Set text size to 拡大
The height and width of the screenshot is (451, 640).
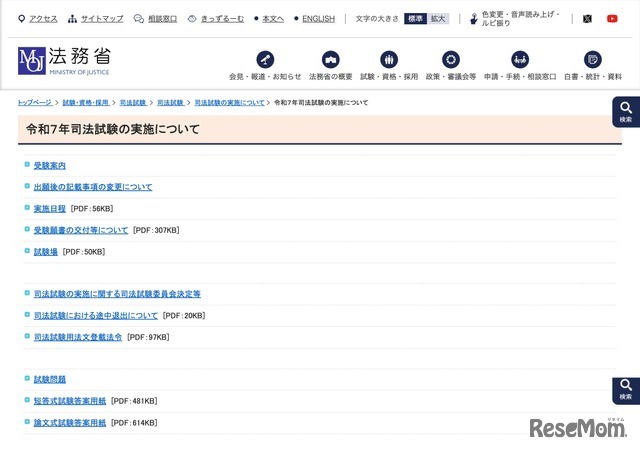click(x=438, y=18)
